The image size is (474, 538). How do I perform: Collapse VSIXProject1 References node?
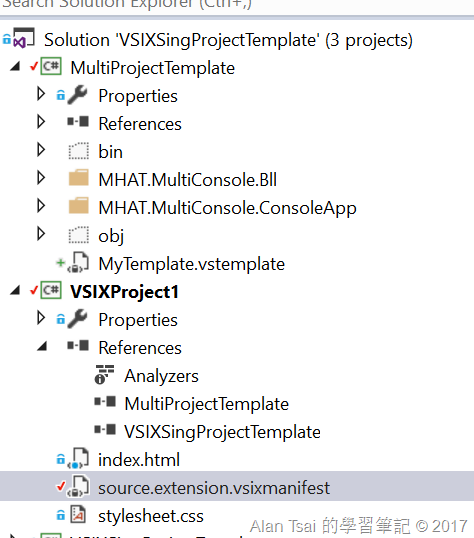42,346
